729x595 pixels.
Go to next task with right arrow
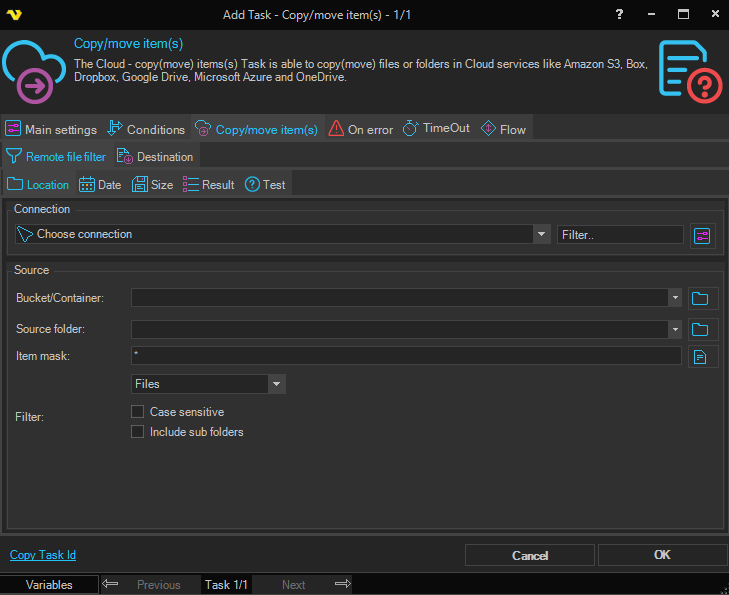[343, 584]
